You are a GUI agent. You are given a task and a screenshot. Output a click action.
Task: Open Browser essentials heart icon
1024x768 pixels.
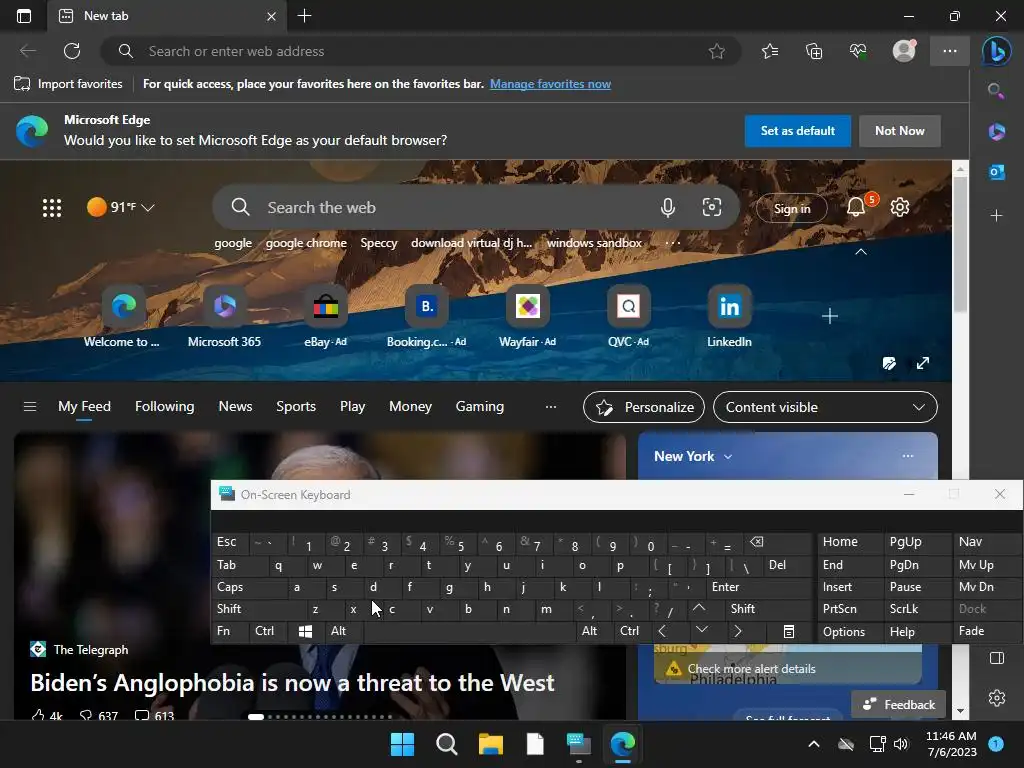(858, 51)
